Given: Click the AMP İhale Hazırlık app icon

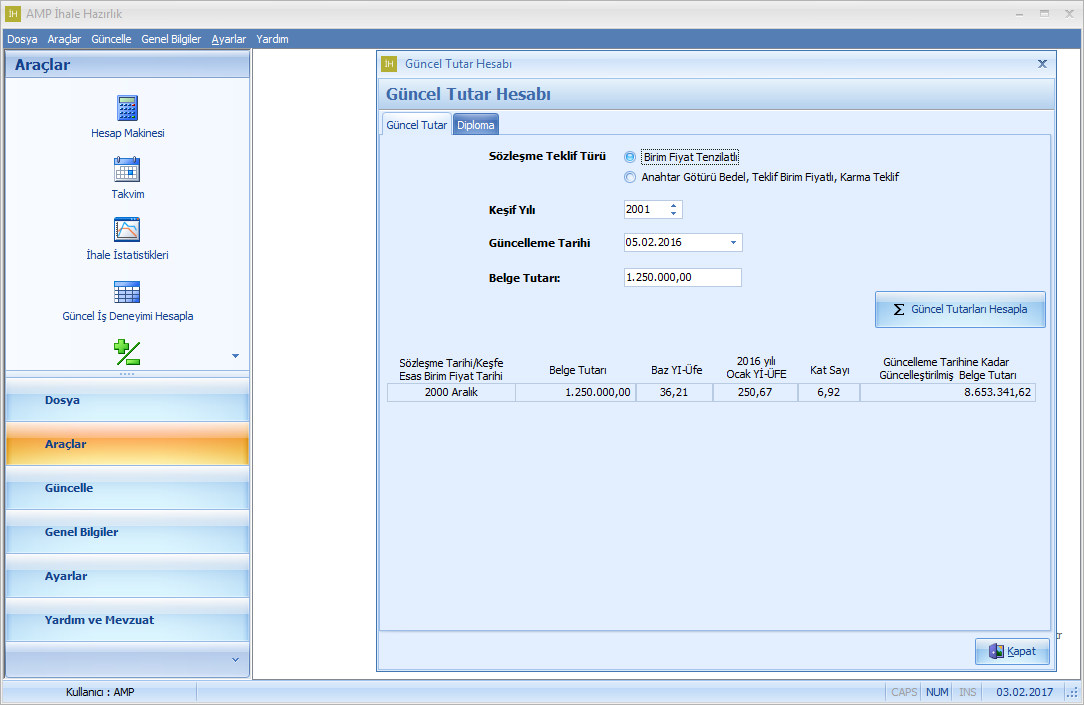Looking at the screenshot, I should (13, 14).
